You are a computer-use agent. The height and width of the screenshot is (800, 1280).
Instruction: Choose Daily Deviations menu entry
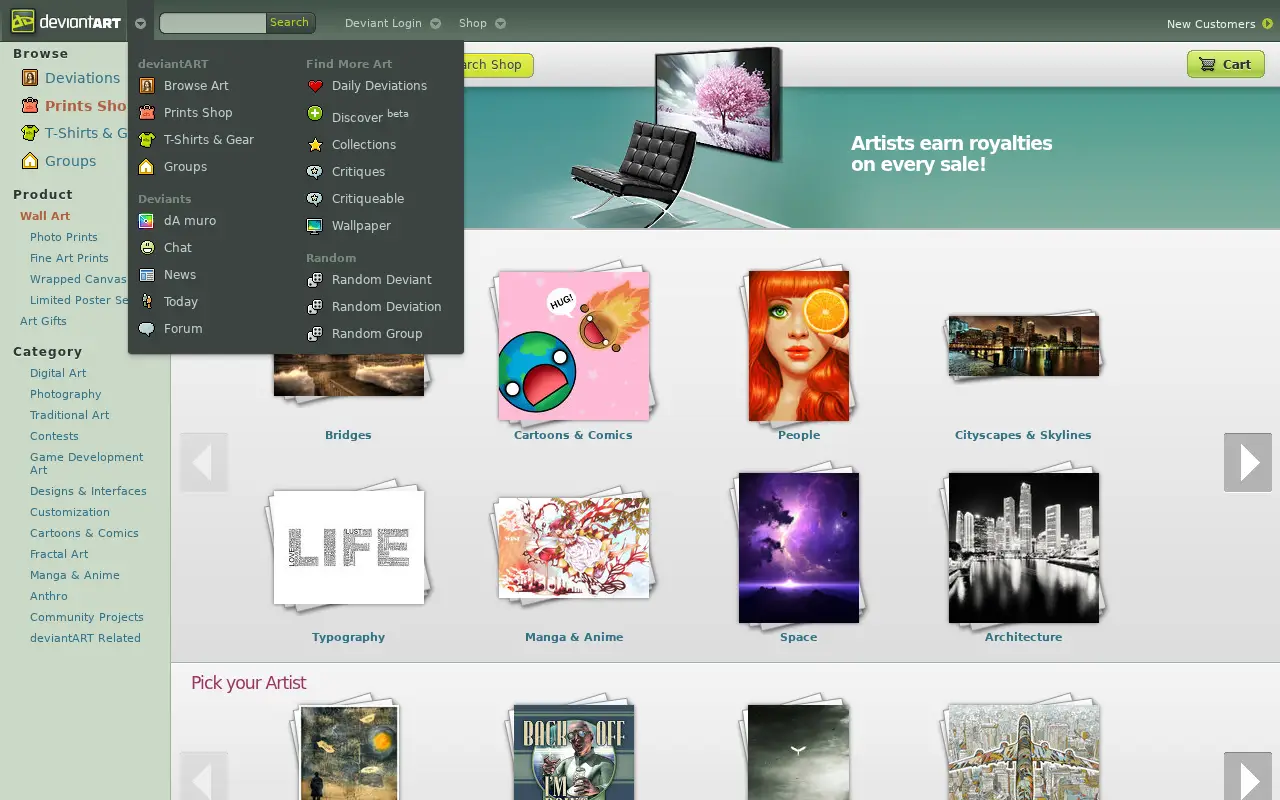(x=379, y=86)
